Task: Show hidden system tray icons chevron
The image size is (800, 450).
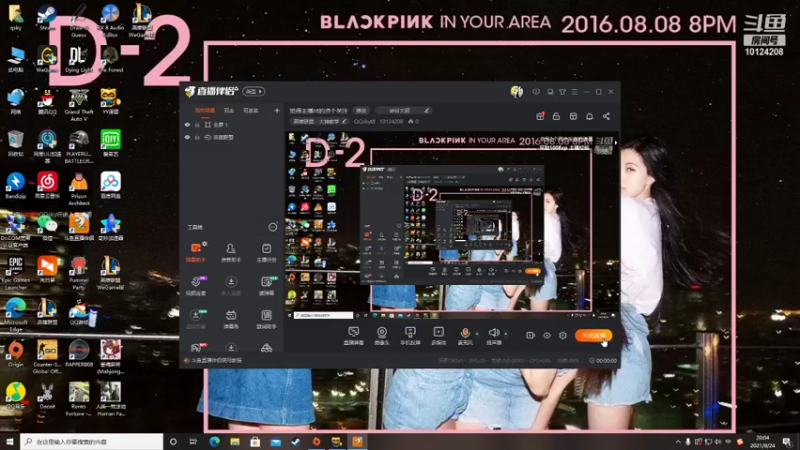Action: tap(678, 442)
